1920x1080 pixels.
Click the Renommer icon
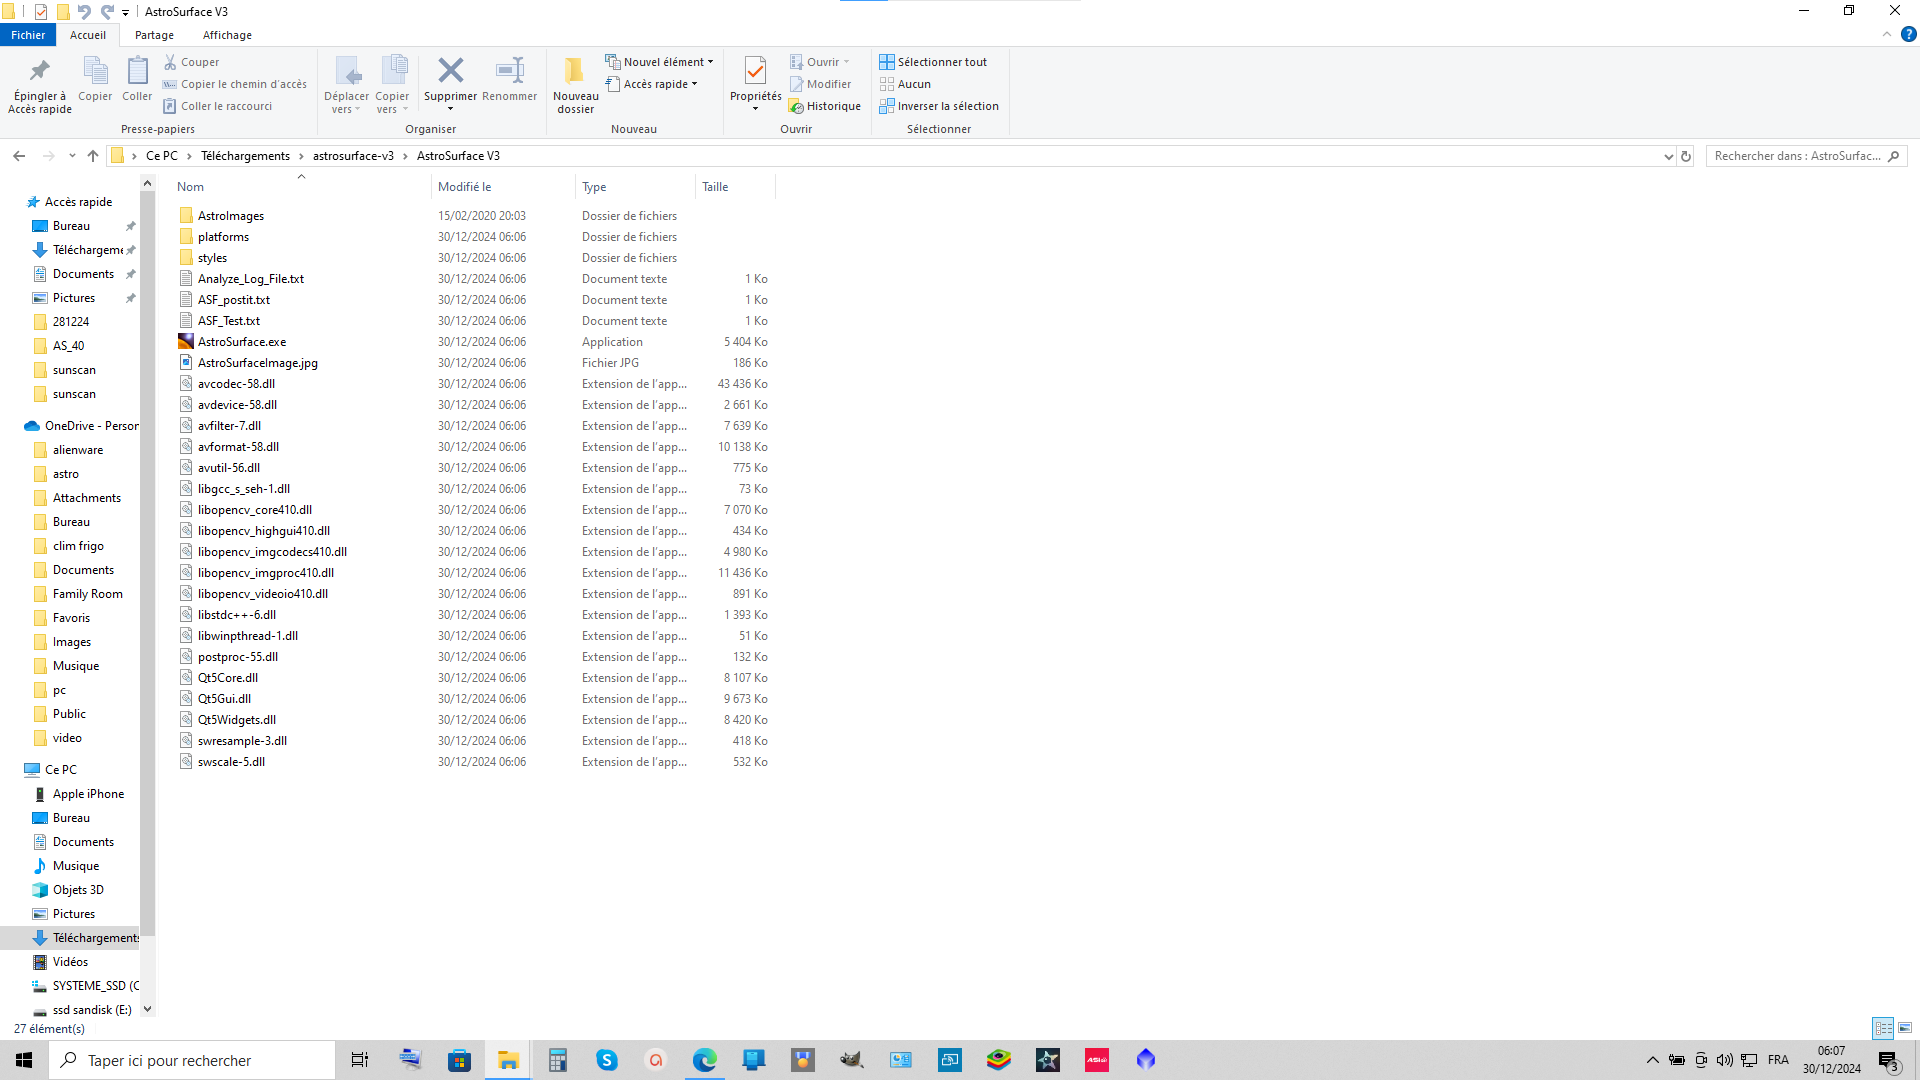(x=509, y=71)
